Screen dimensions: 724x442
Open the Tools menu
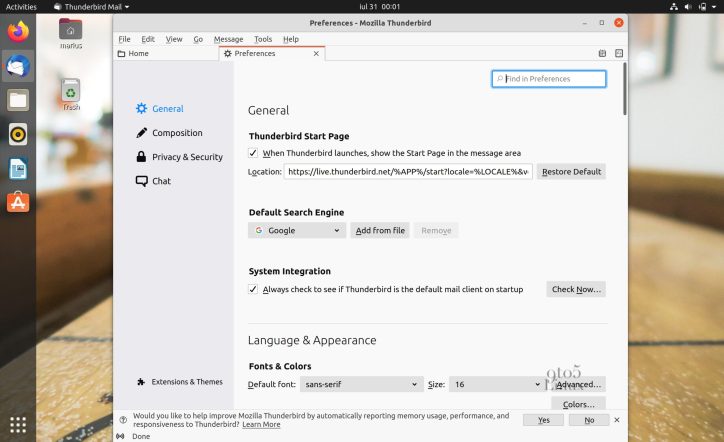pos(263,39)
